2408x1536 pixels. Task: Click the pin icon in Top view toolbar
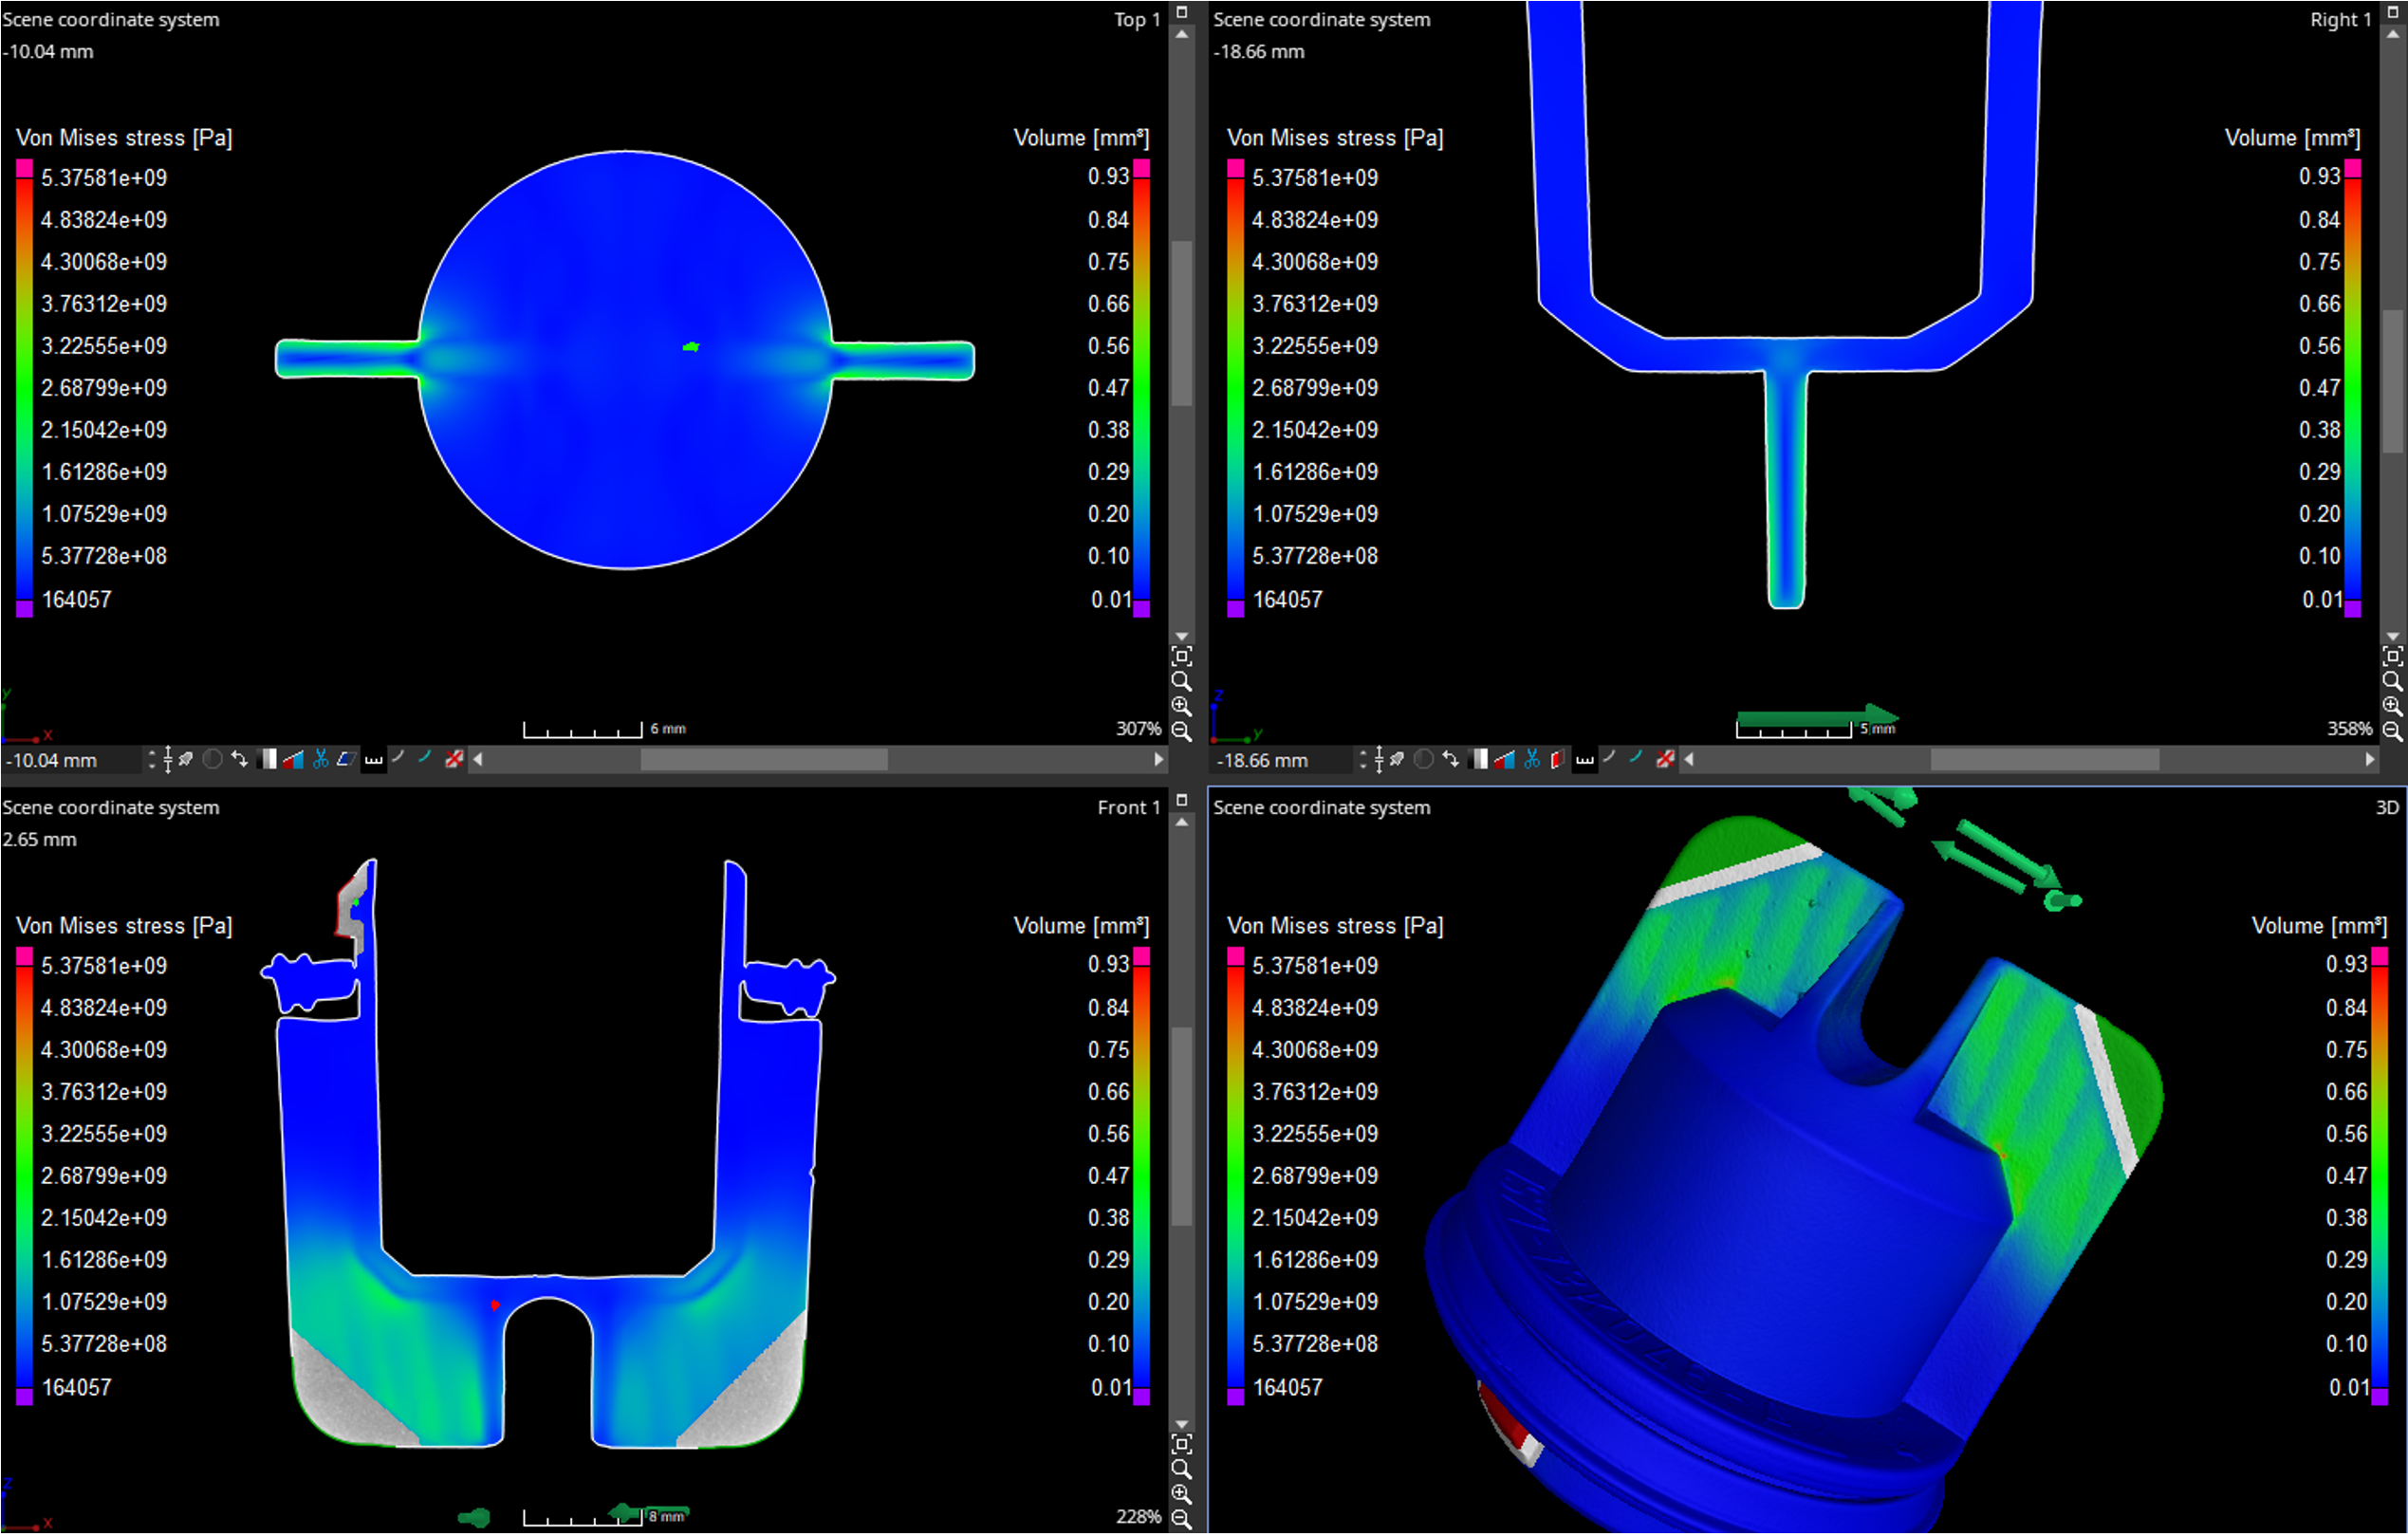click(x=186, y=760)
